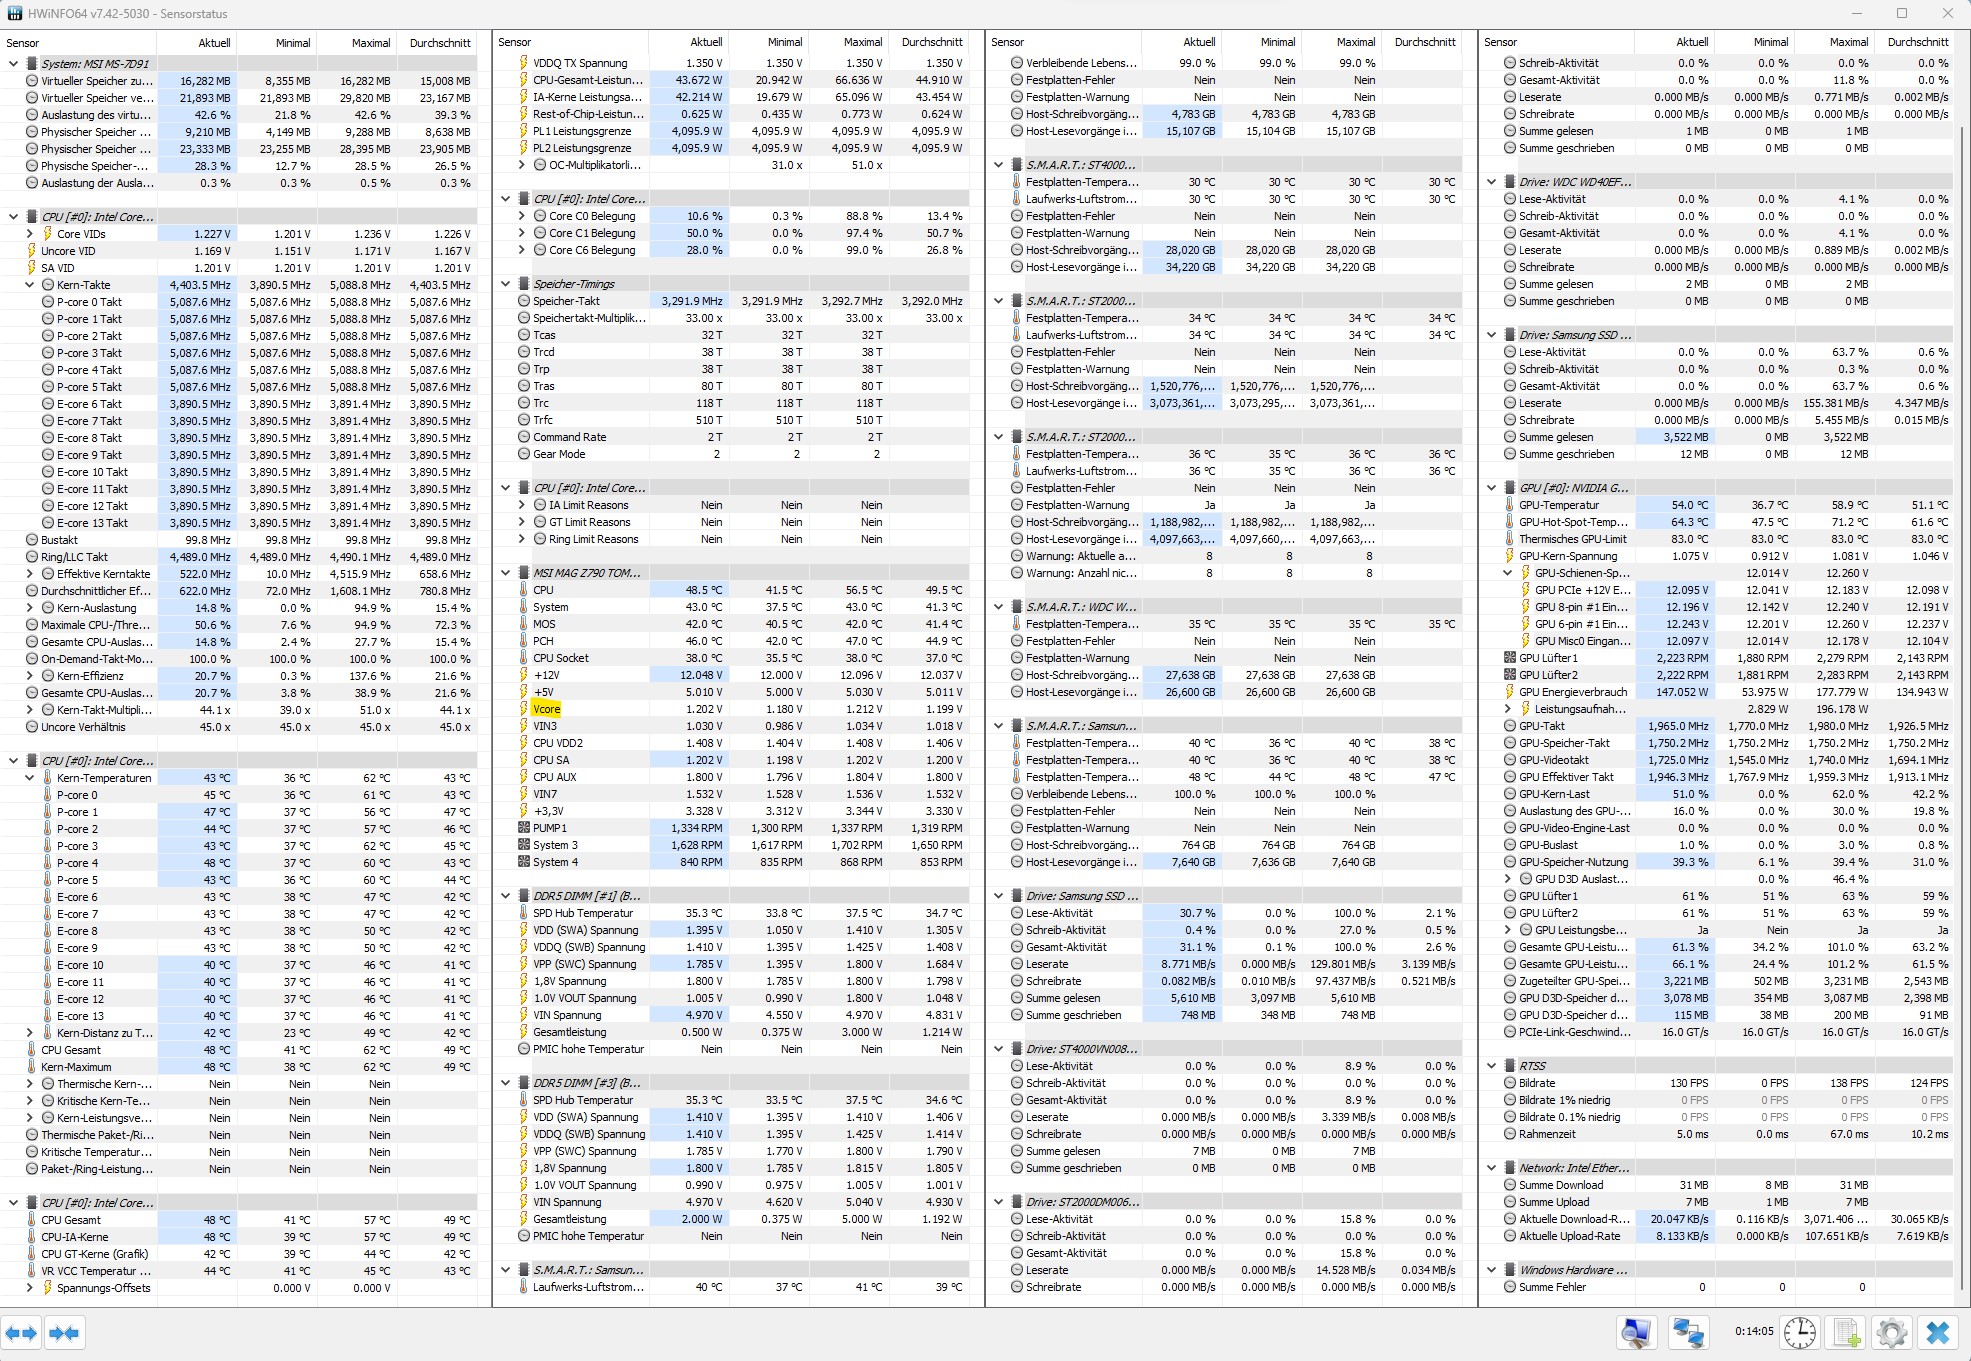Expand the Core VIDs entry
Viewport: 1971px width, 1361px height.
30,234
